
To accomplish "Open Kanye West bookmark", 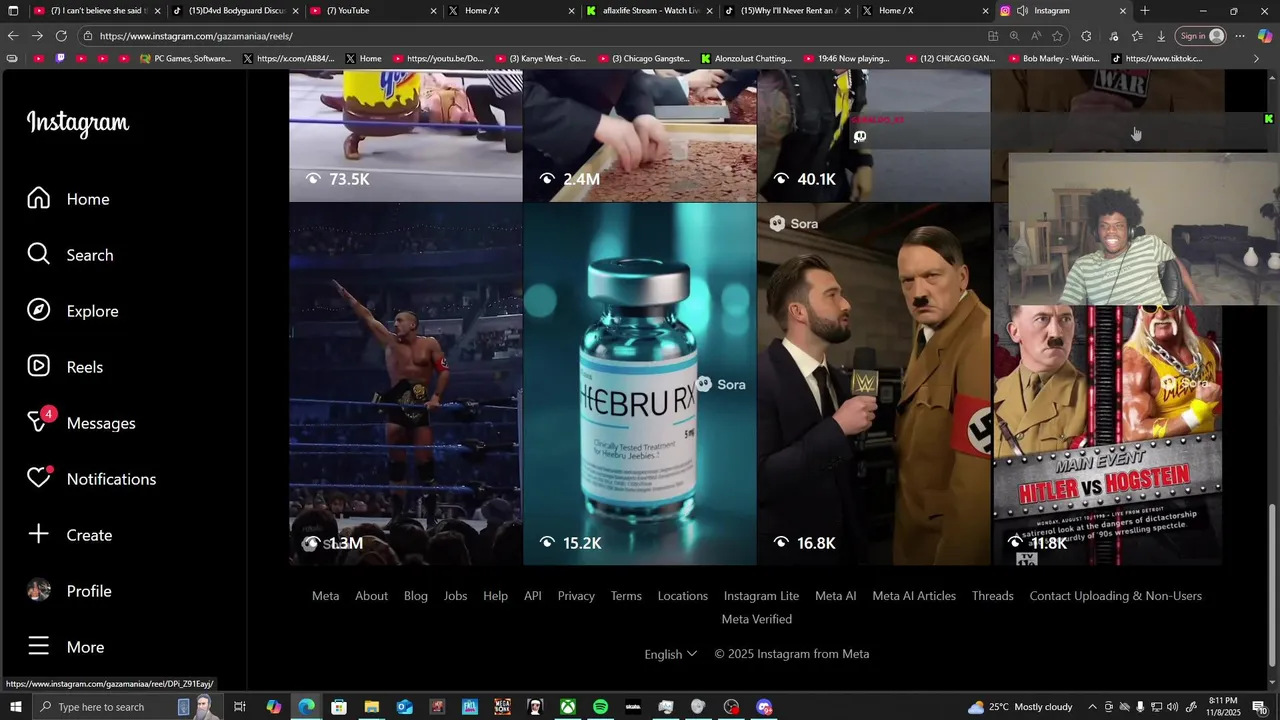I will 540,59.
